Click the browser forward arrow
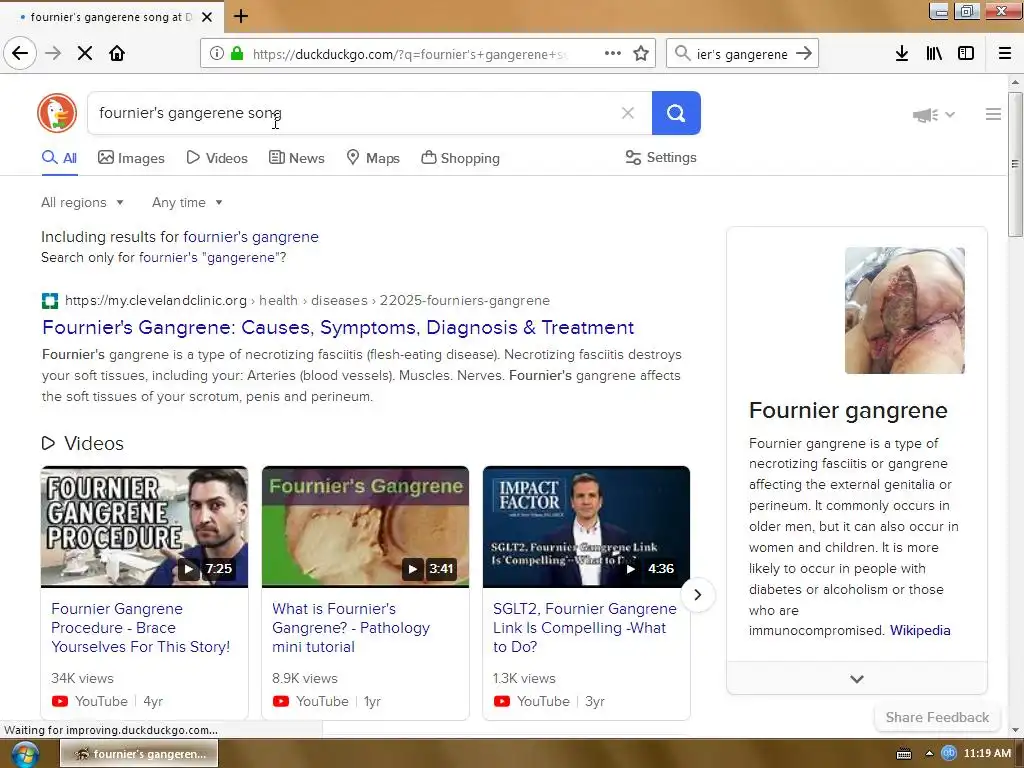The height and width of the screenshot is (768, 1024). click(x=53, y=54)
